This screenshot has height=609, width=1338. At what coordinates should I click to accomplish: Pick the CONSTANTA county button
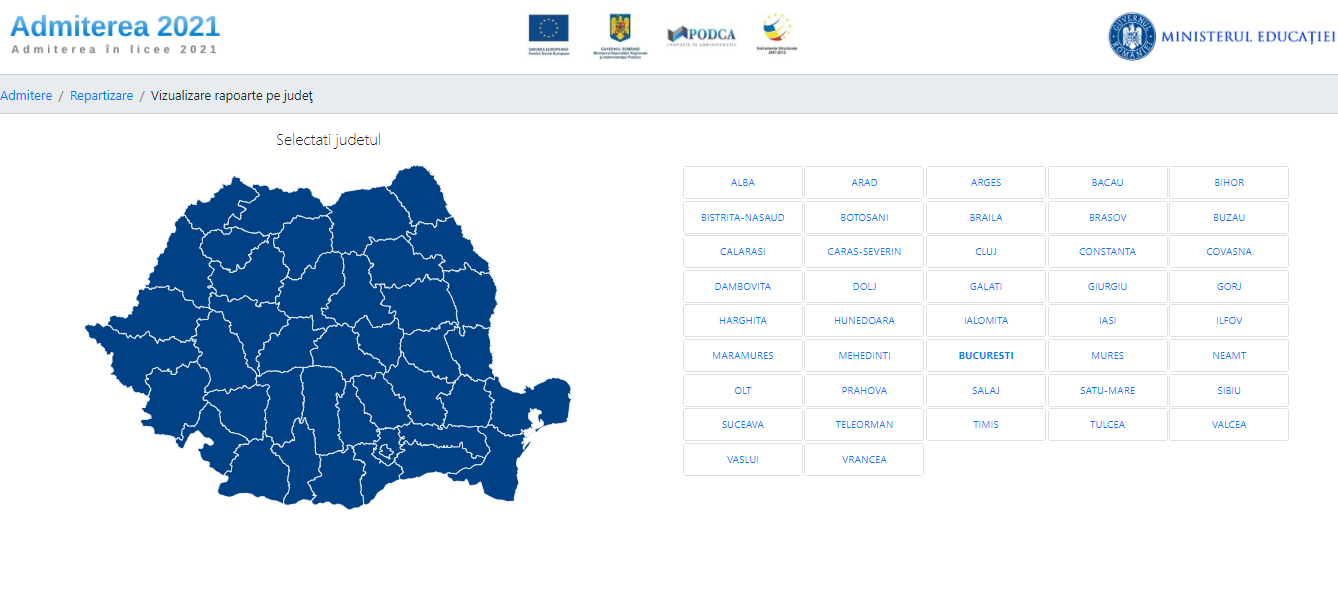click(x=1107, y=252)
